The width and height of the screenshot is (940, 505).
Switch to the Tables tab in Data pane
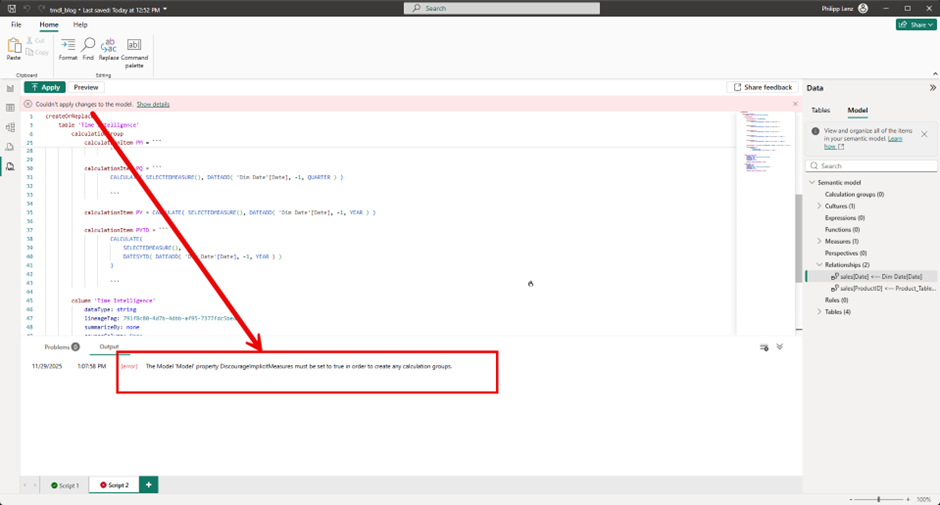click(820, 110)
